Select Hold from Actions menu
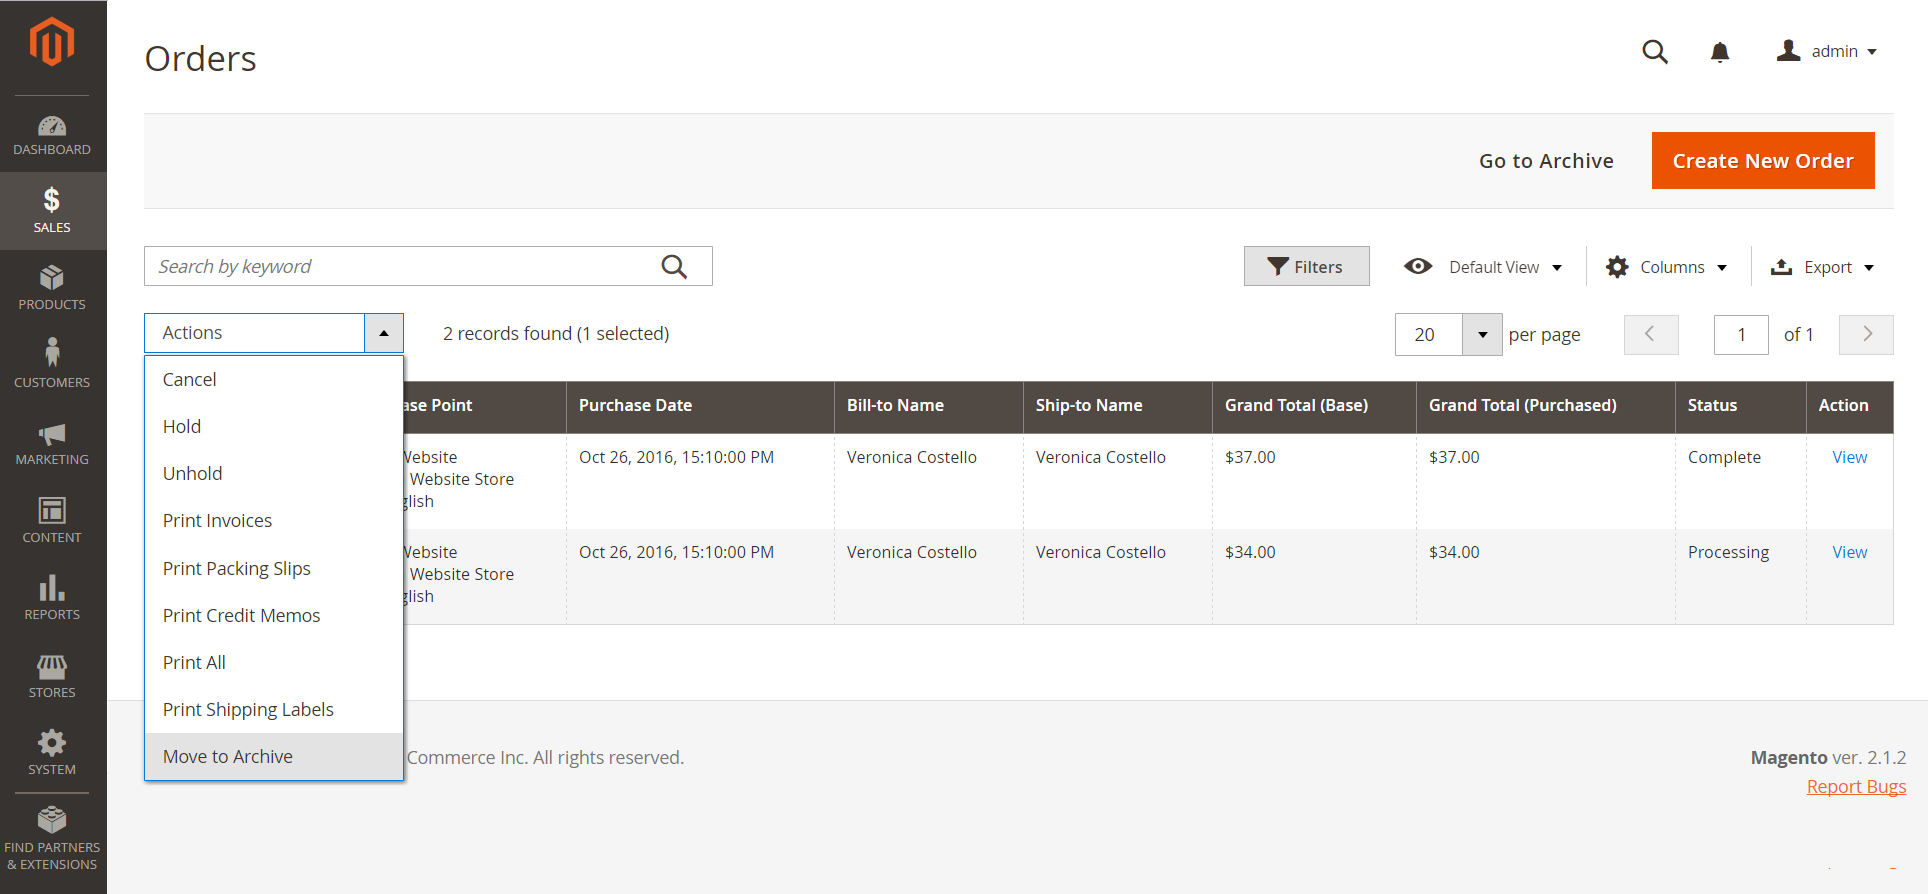1928x894 pixels. (x=274, y=427)
